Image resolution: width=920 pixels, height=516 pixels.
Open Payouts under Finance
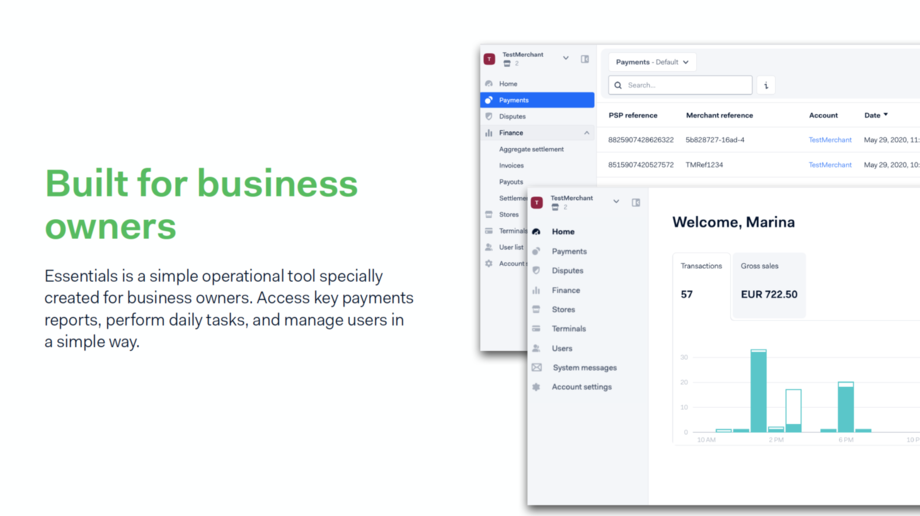(x=510, y=182)
